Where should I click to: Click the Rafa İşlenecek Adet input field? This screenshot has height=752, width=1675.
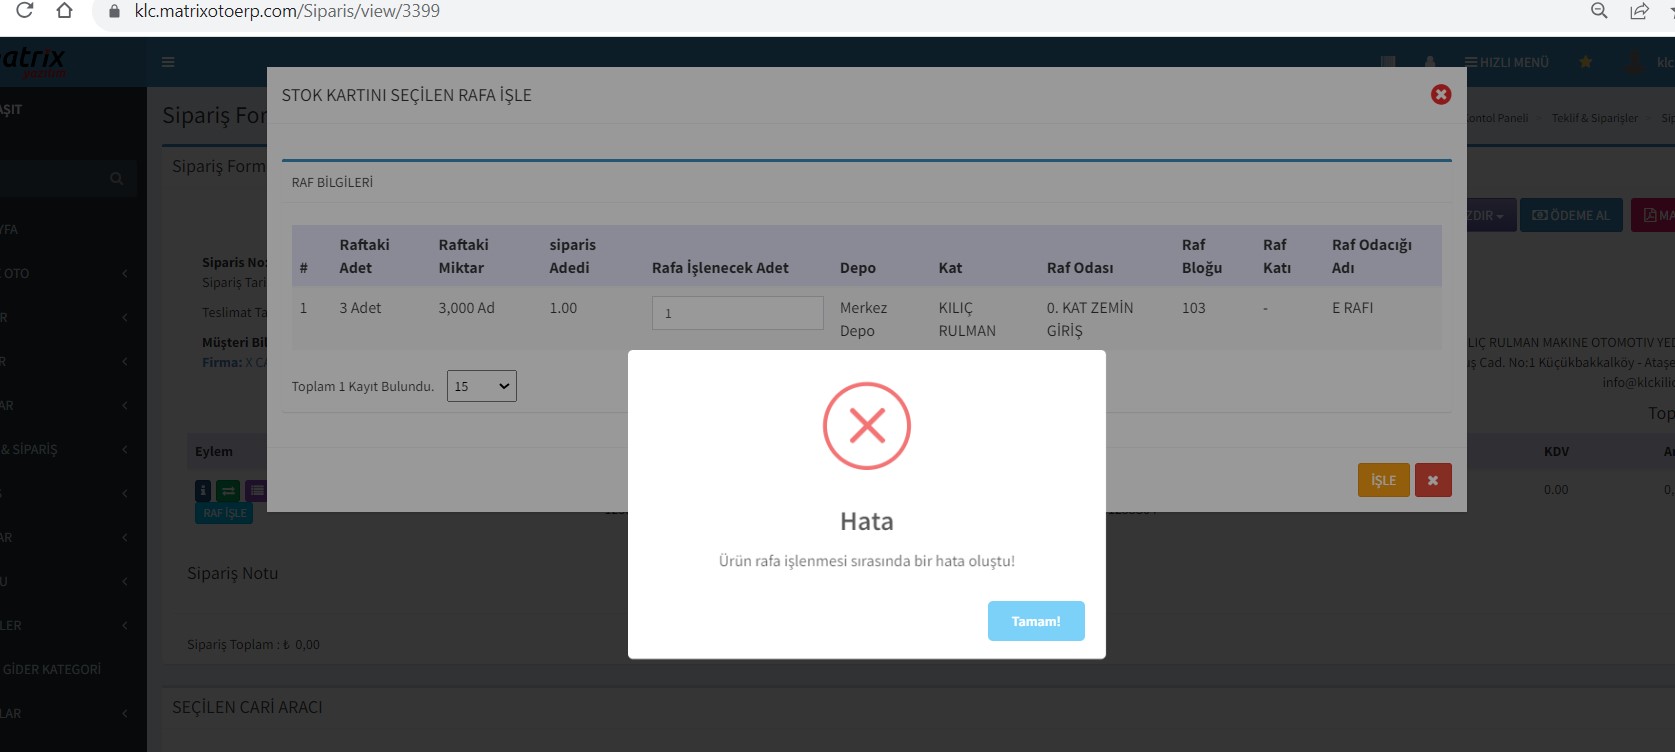pos(737,313)
